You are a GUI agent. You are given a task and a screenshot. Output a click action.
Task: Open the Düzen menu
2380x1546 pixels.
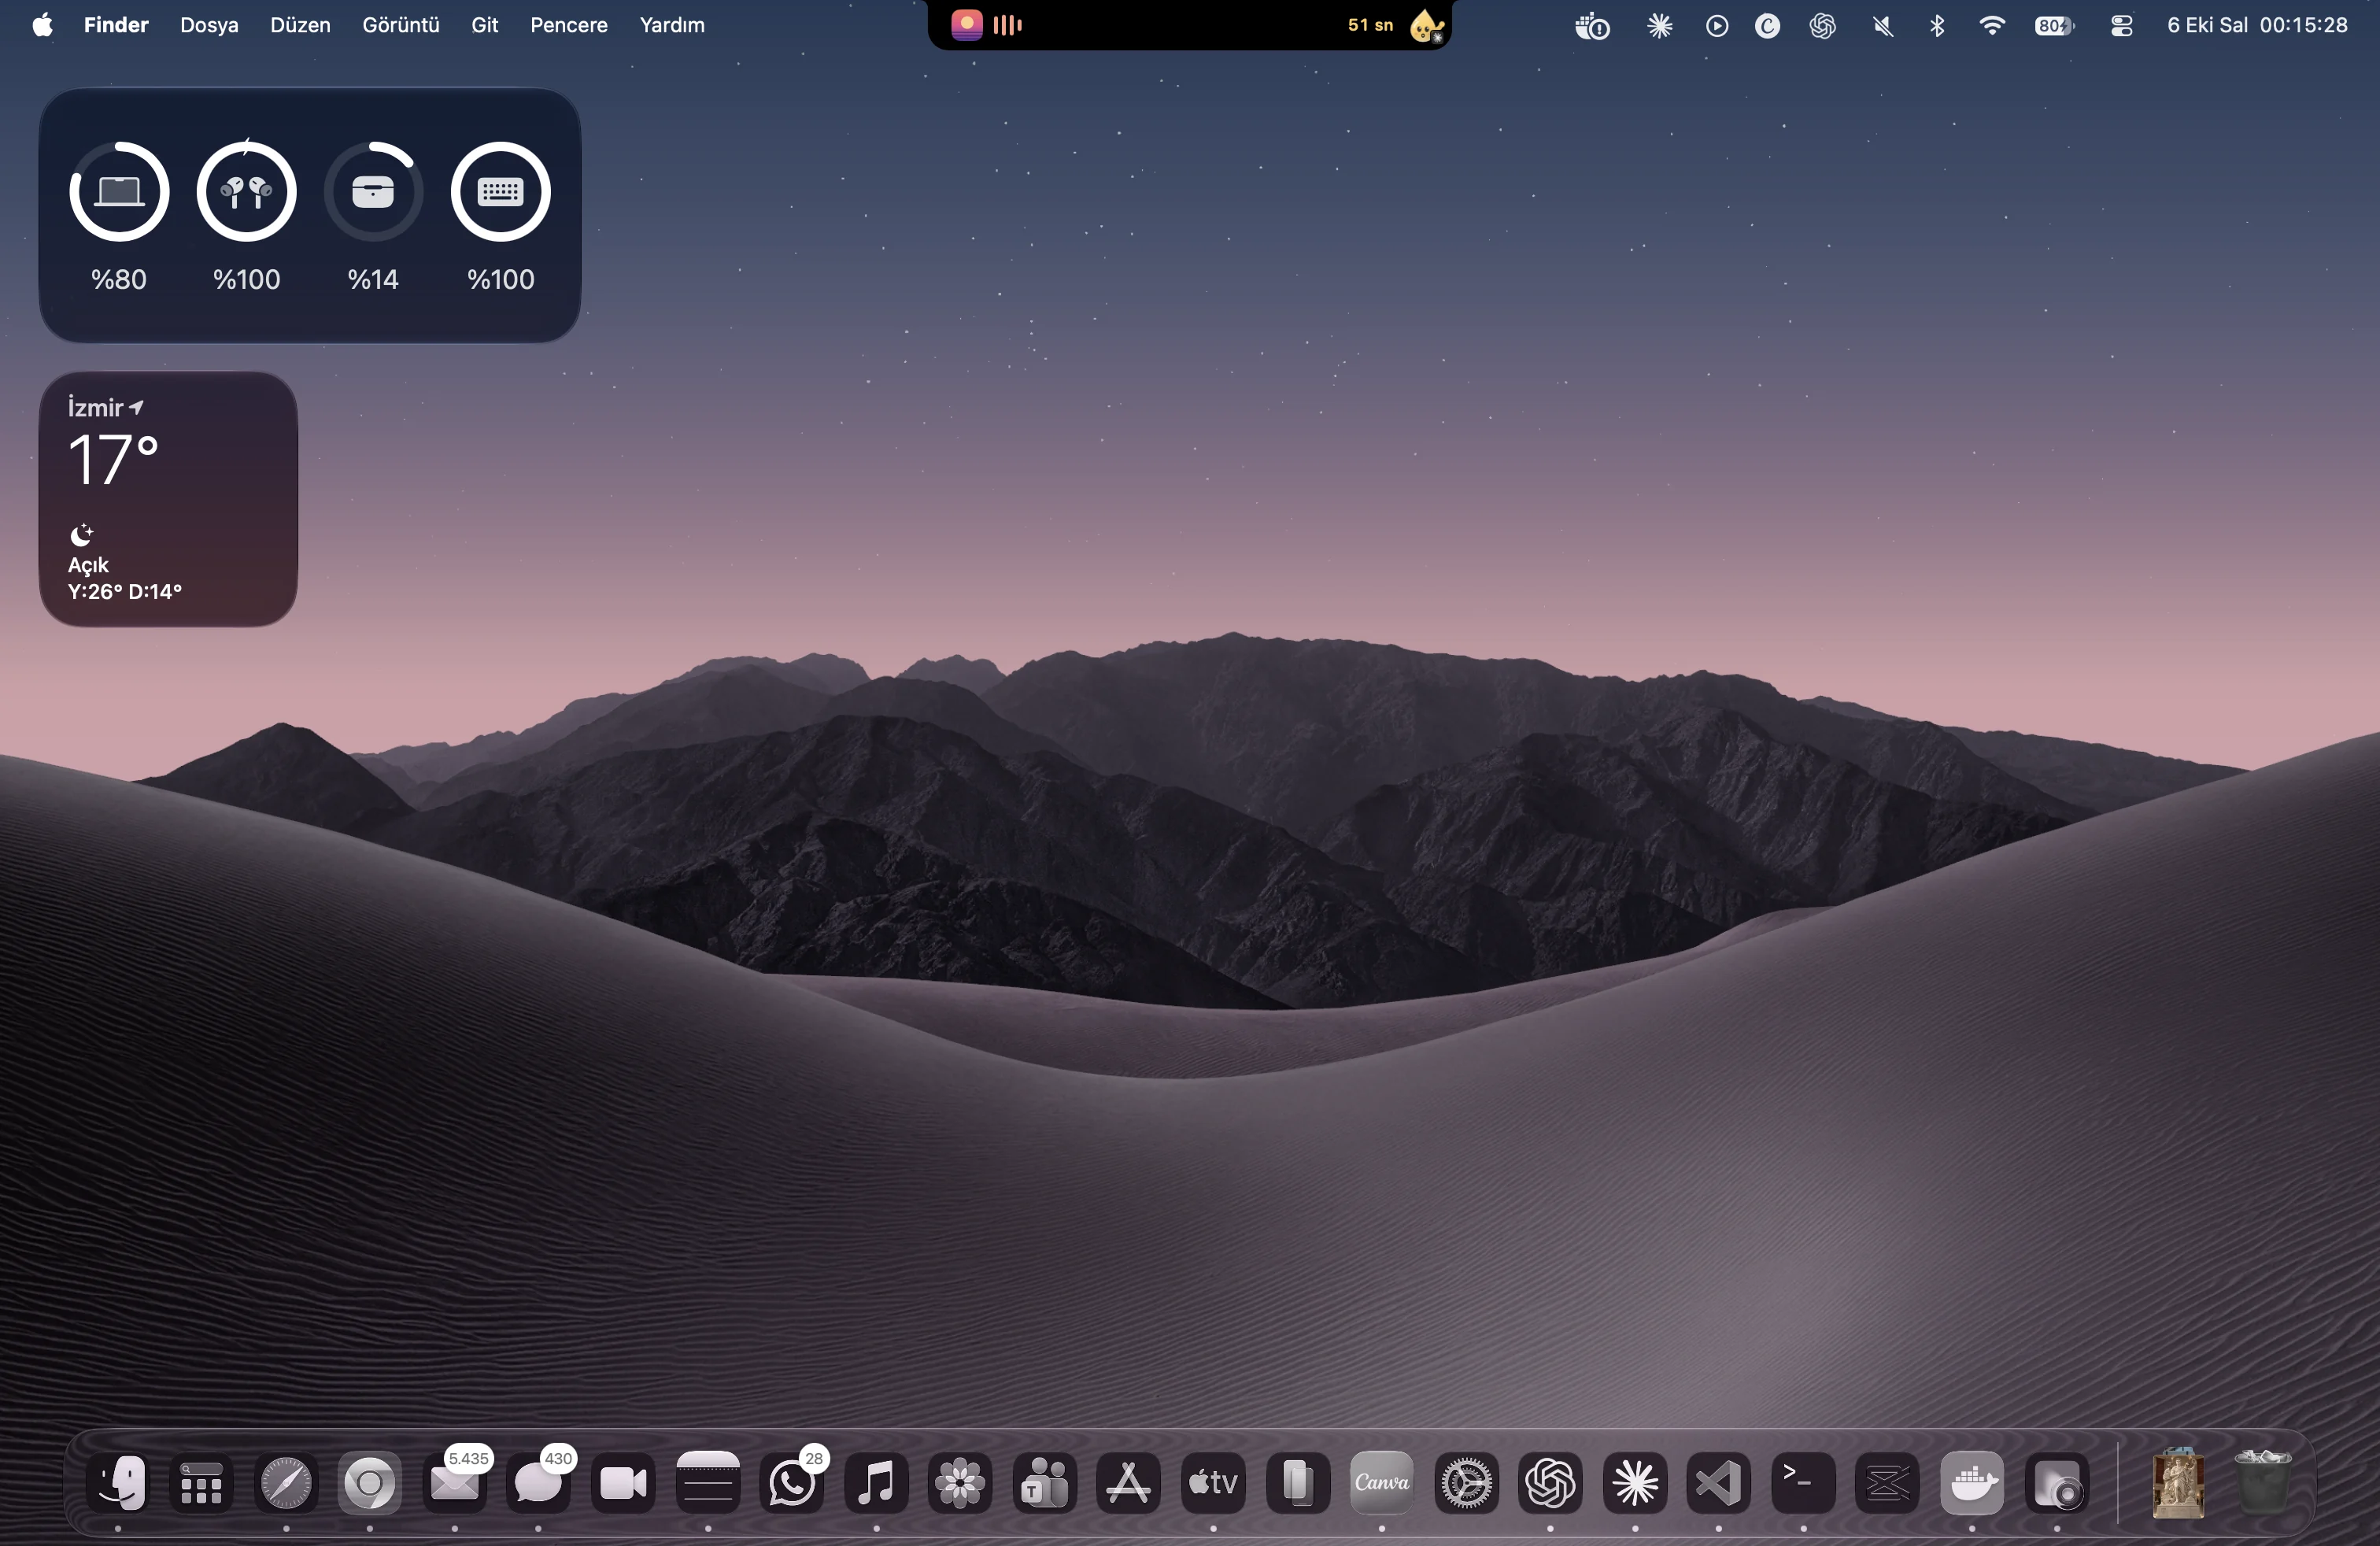(x=300, y=25)
